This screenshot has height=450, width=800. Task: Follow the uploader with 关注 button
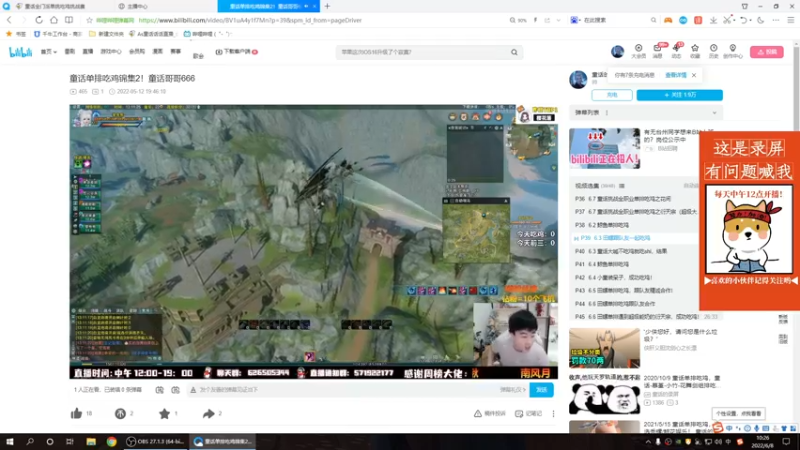point(680,95)
